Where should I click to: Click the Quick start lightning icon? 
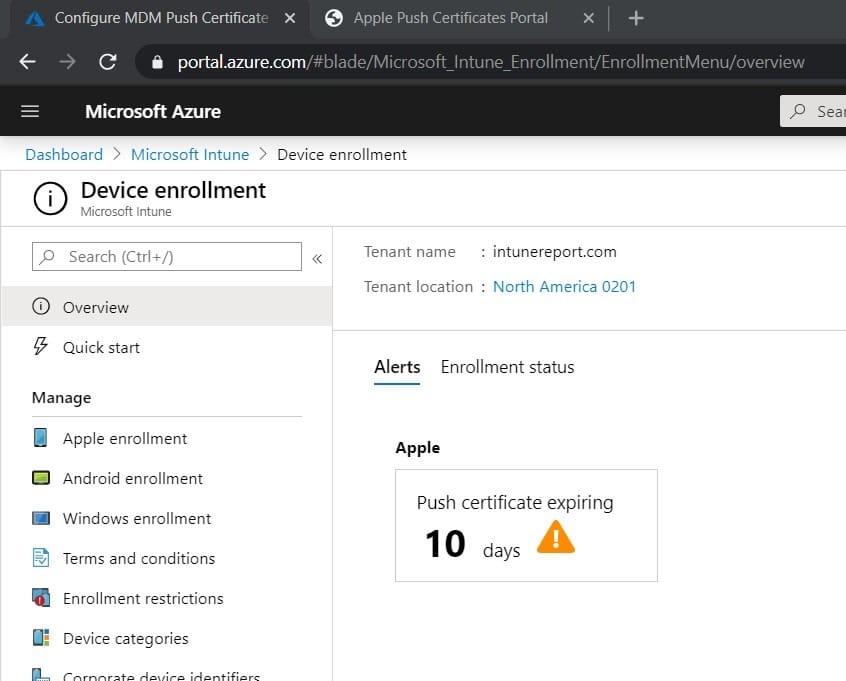pyautogui.click(x=40, y=346)
